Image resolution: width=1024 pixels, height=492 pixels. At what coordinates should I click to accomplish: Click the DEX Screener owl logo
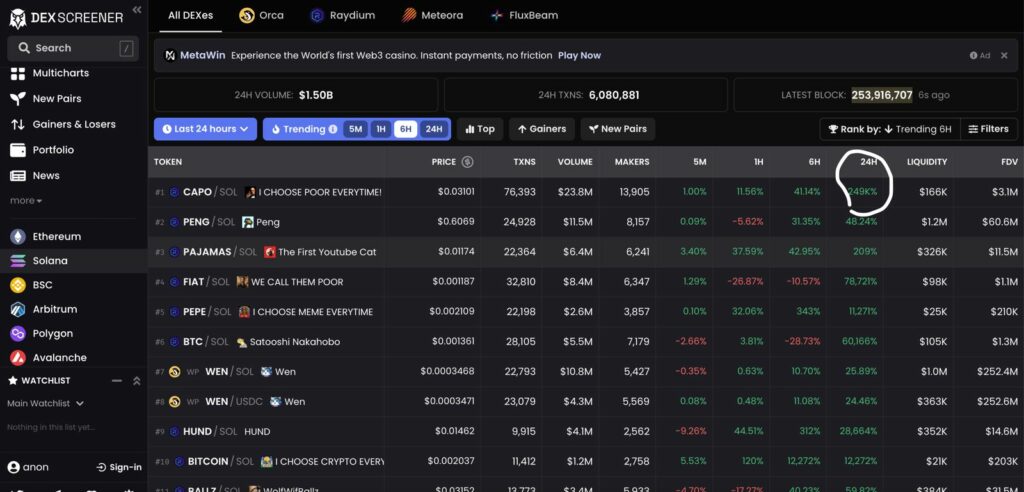point(18,18)
